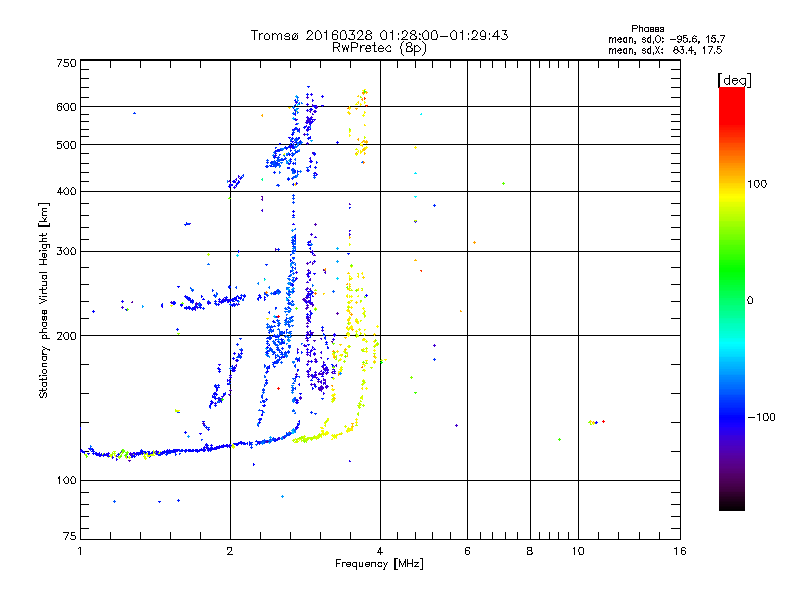
Task: Click the colorbar tick label '0'
Action: (750, 301)
